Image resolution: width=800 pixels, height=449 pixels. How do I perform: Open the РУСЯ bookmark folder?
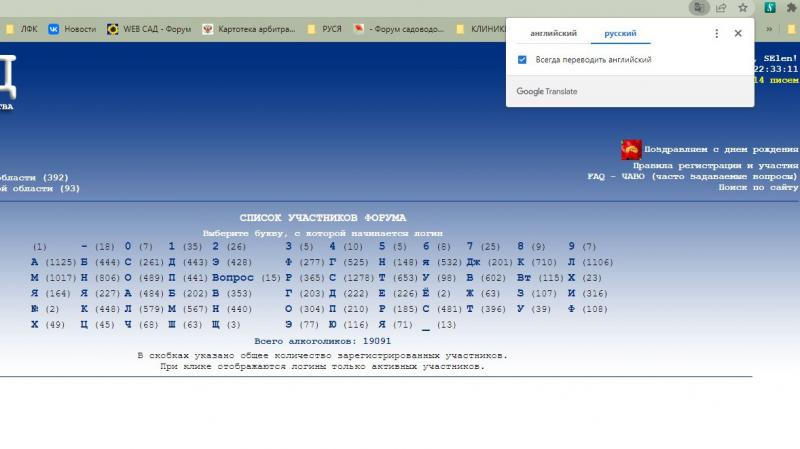pos(325,29)
